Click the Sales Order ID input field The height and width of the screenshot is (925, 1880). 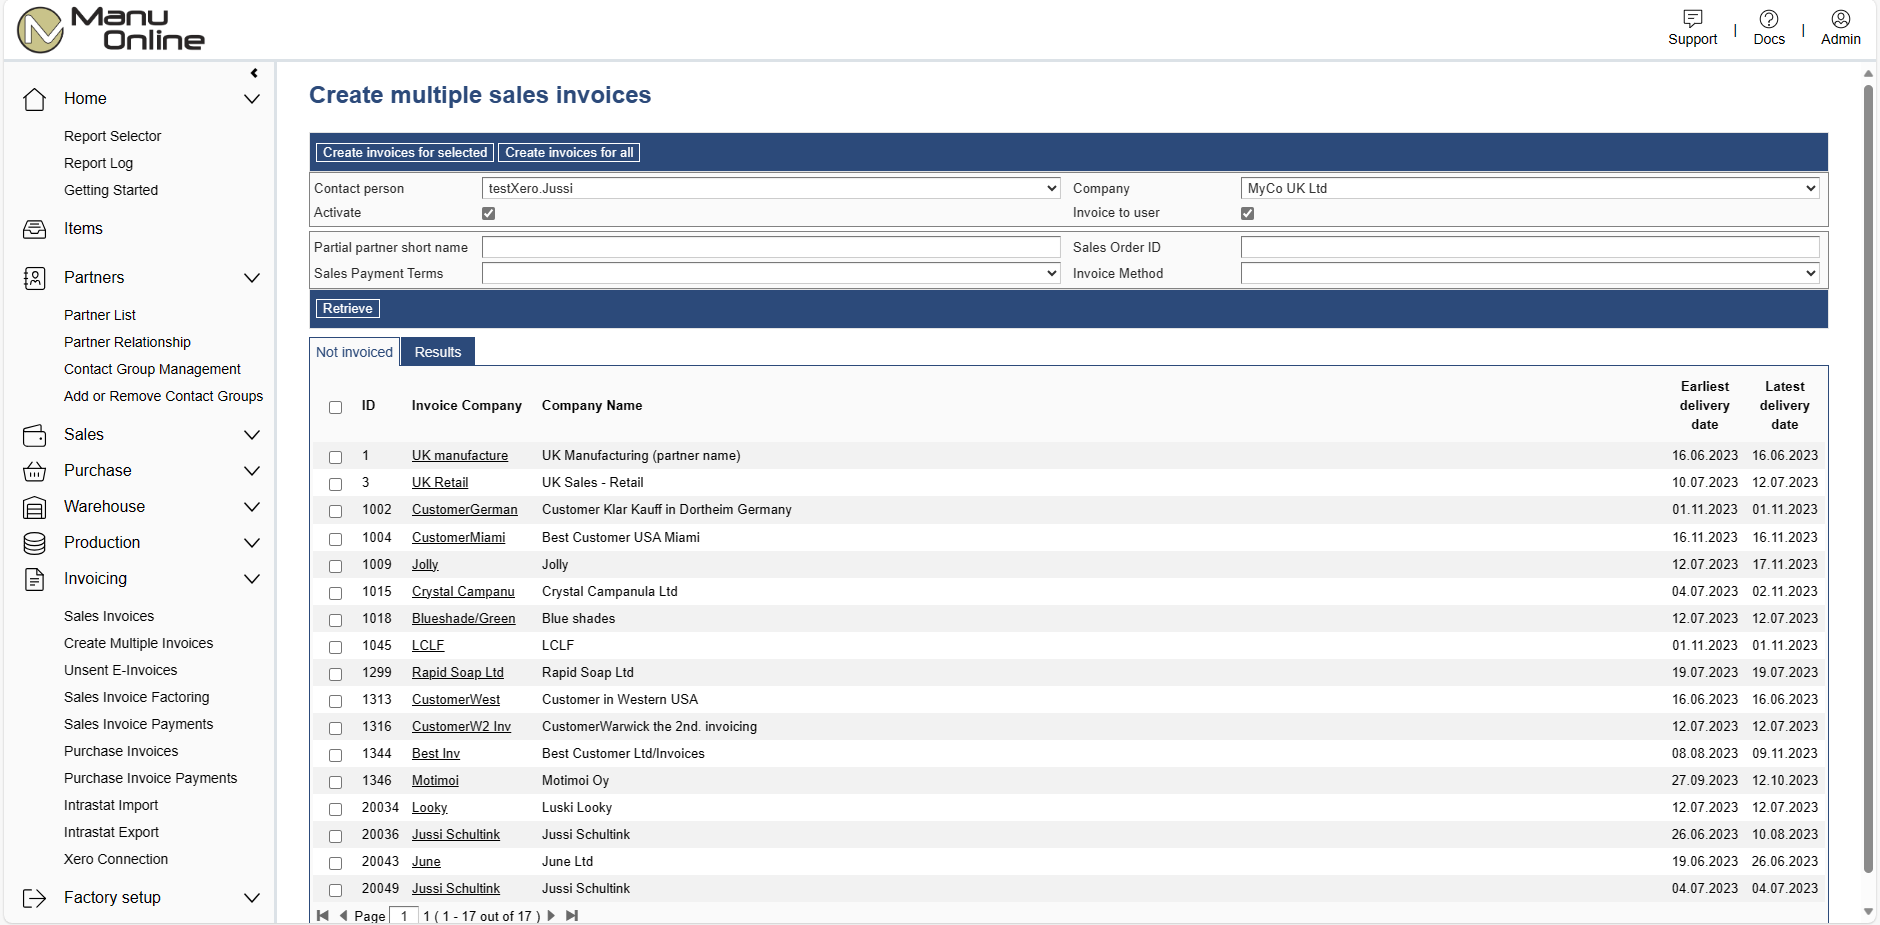coord(1529,247)
